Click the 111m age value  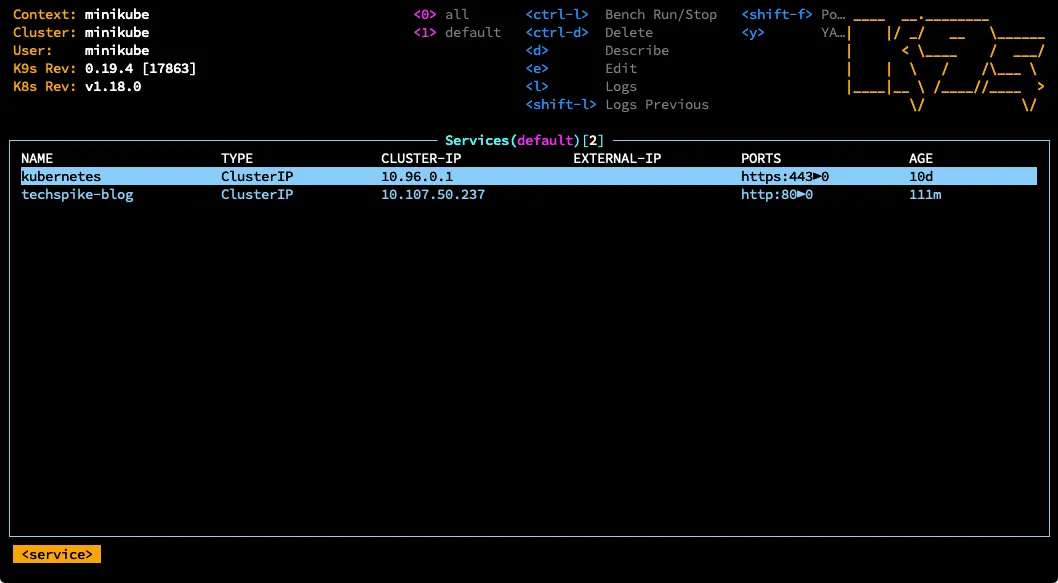point(925,195)
